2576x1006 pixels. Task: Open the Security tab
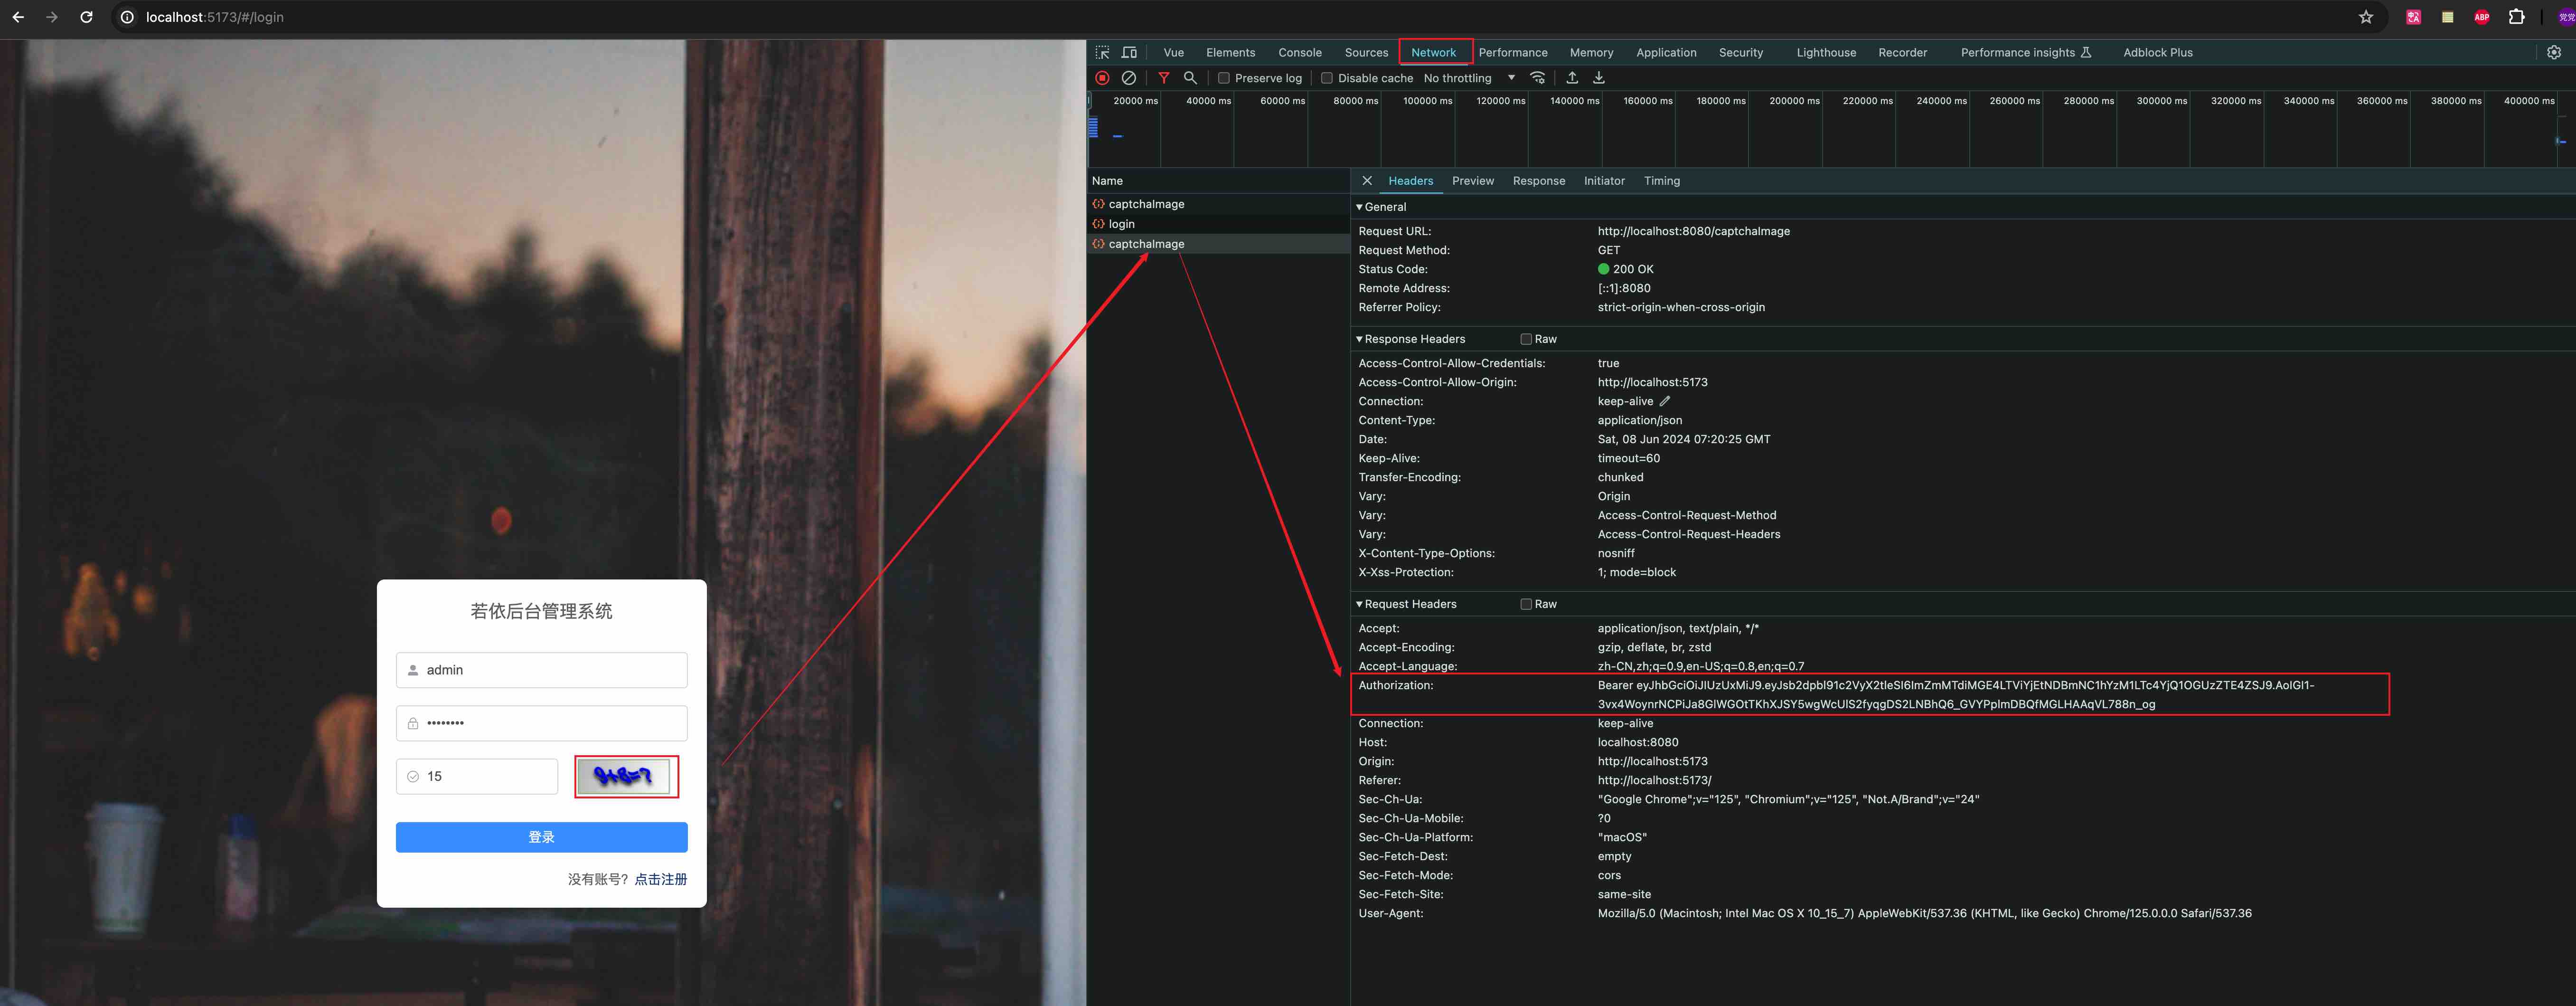(1741, 53)
